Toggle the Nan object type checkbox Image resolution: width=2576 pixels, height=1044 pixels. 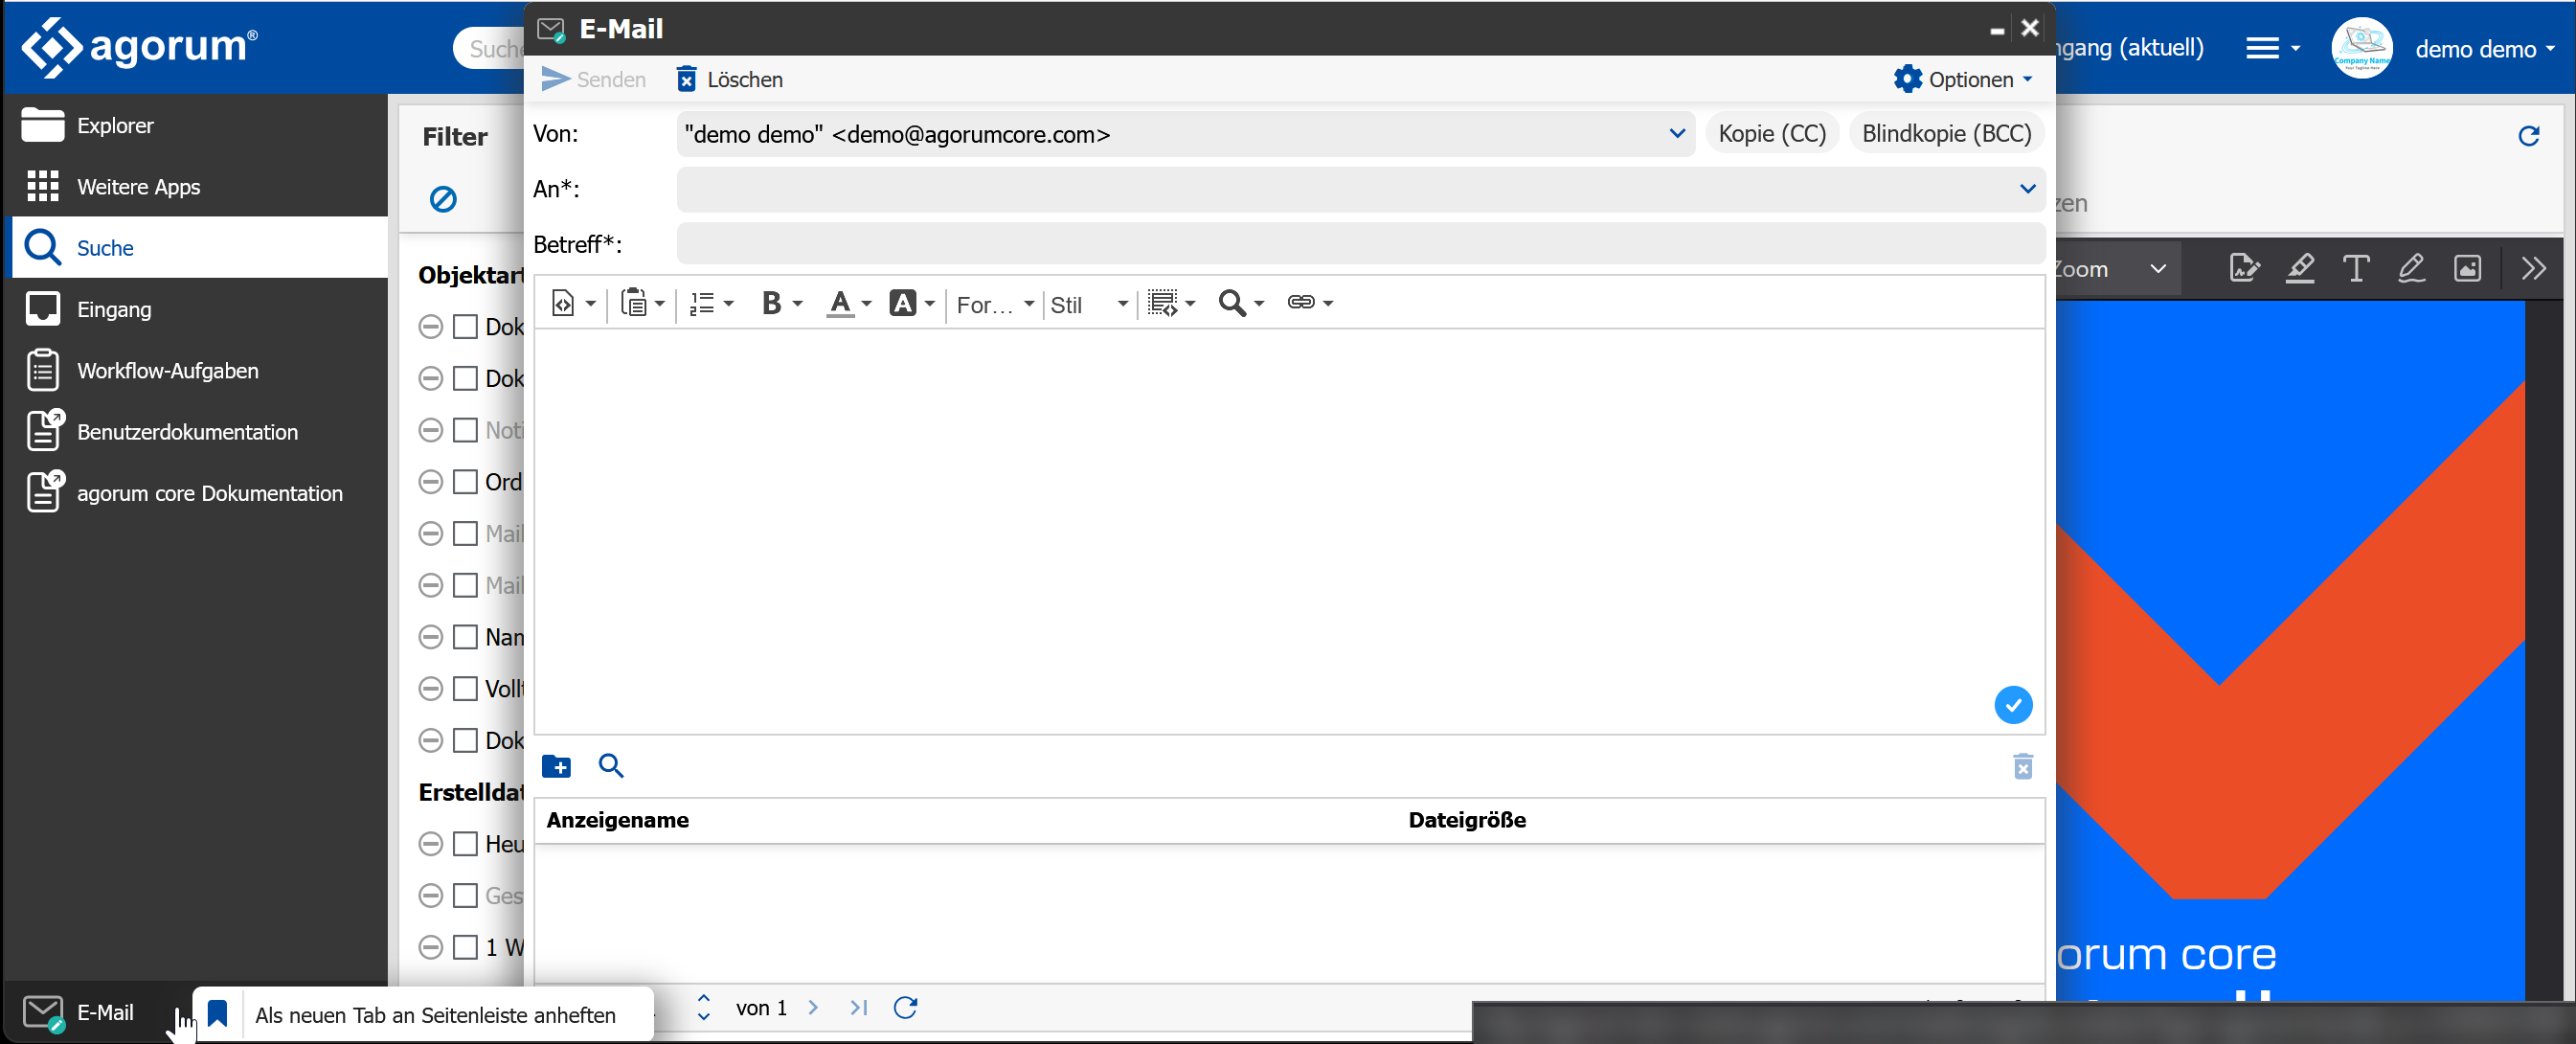(465, 637)
